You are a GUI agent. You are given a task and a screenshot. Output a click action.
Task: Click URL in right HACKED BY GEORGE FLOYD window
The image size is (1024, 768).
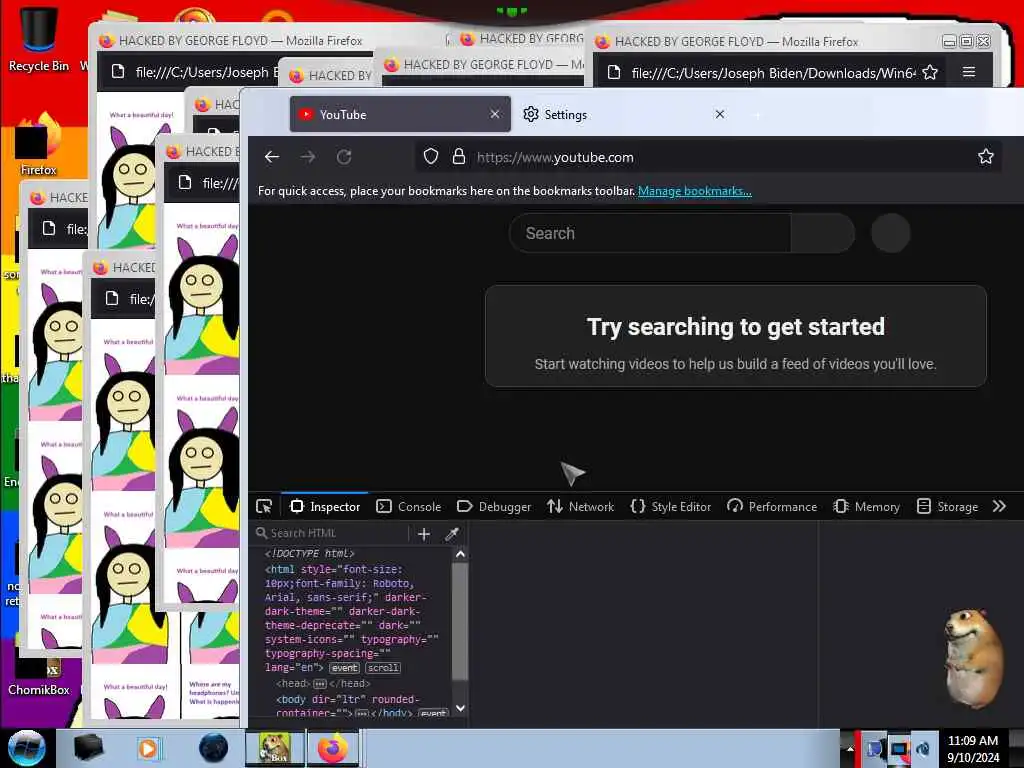click(773, 73)
